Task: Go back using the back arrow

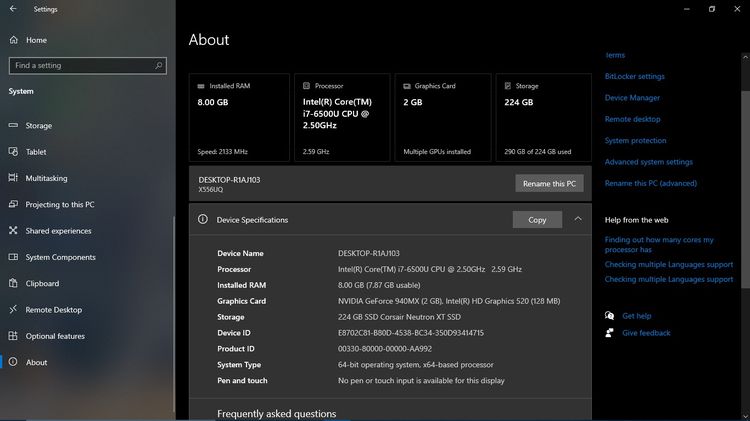Action: 13,9
